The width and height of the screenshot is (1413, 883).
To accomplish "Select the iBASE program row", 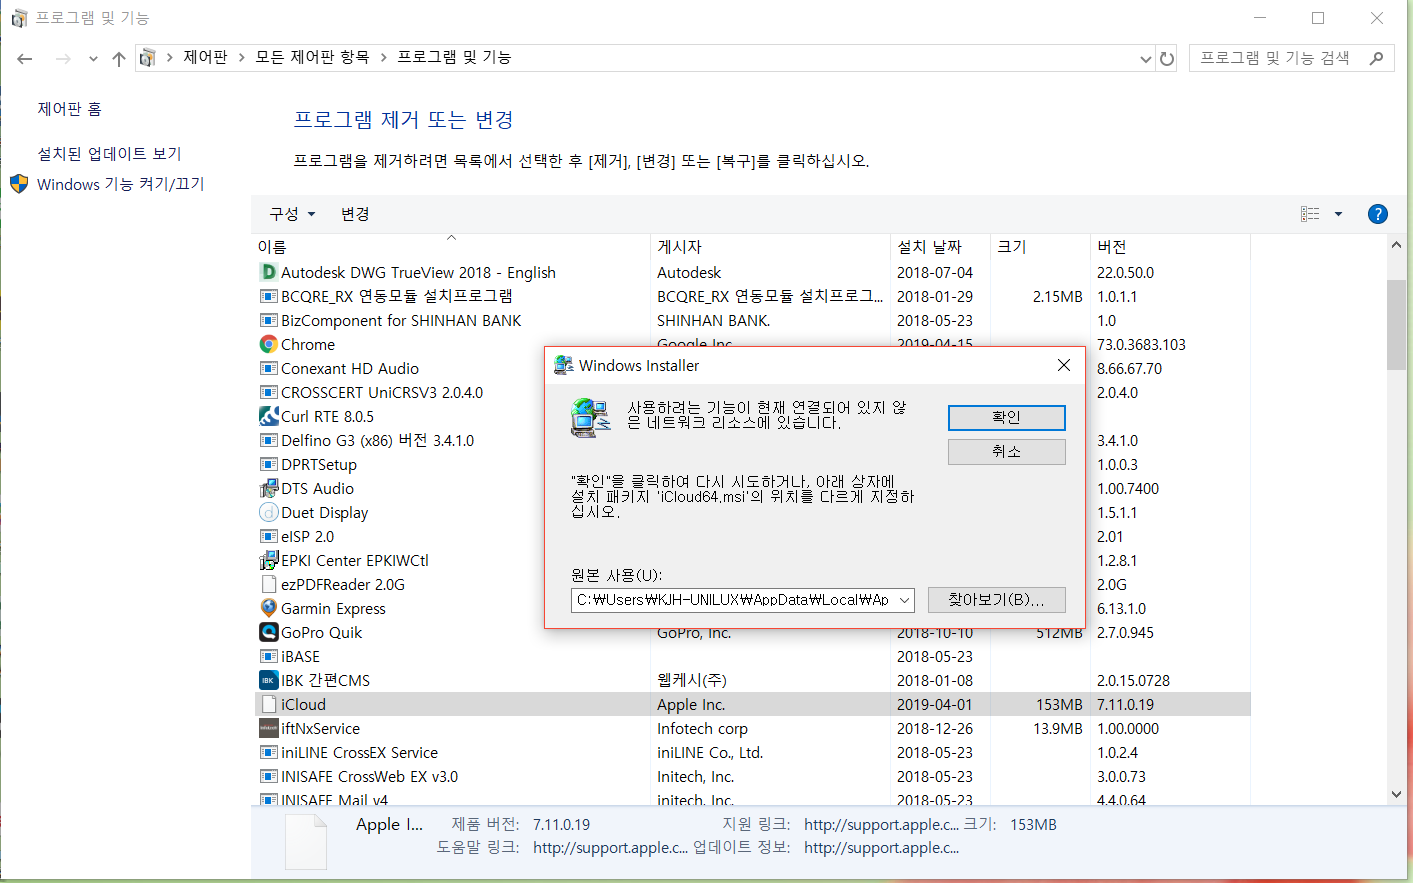I will click(x=753, y=656).
